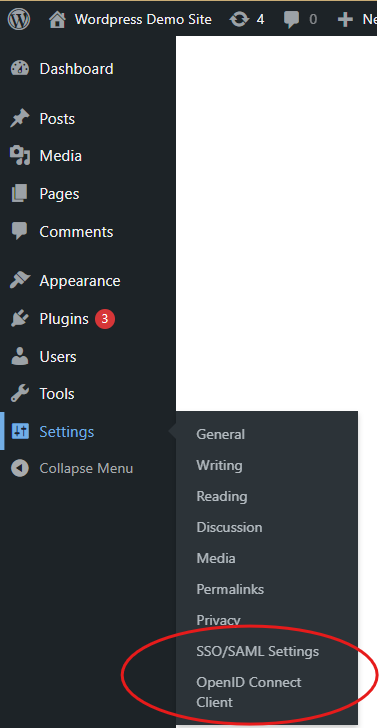Viewport: 380px width, 728px height.
Task: Select General under Settings
Action: (220, 434)
